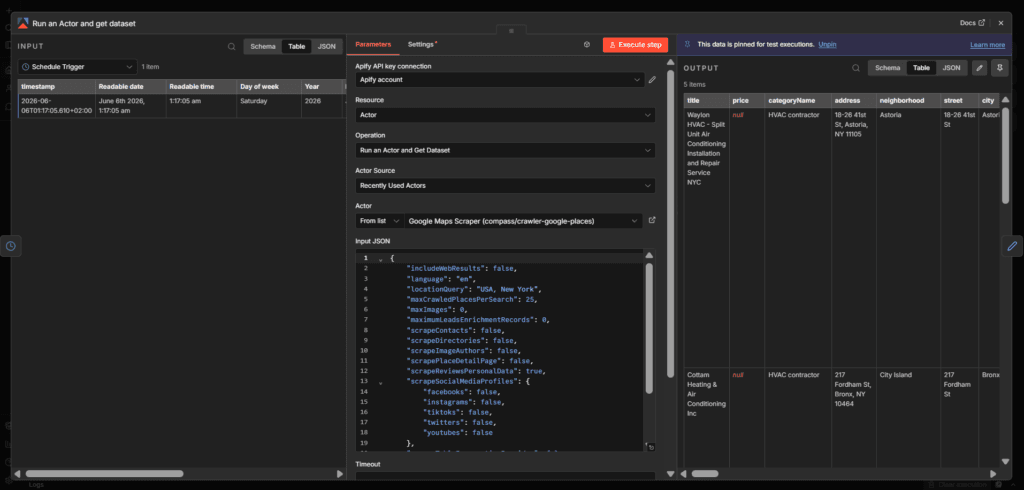1024x490 pixels.
Task: Click the title column header in Output
Action: (707, 101)
